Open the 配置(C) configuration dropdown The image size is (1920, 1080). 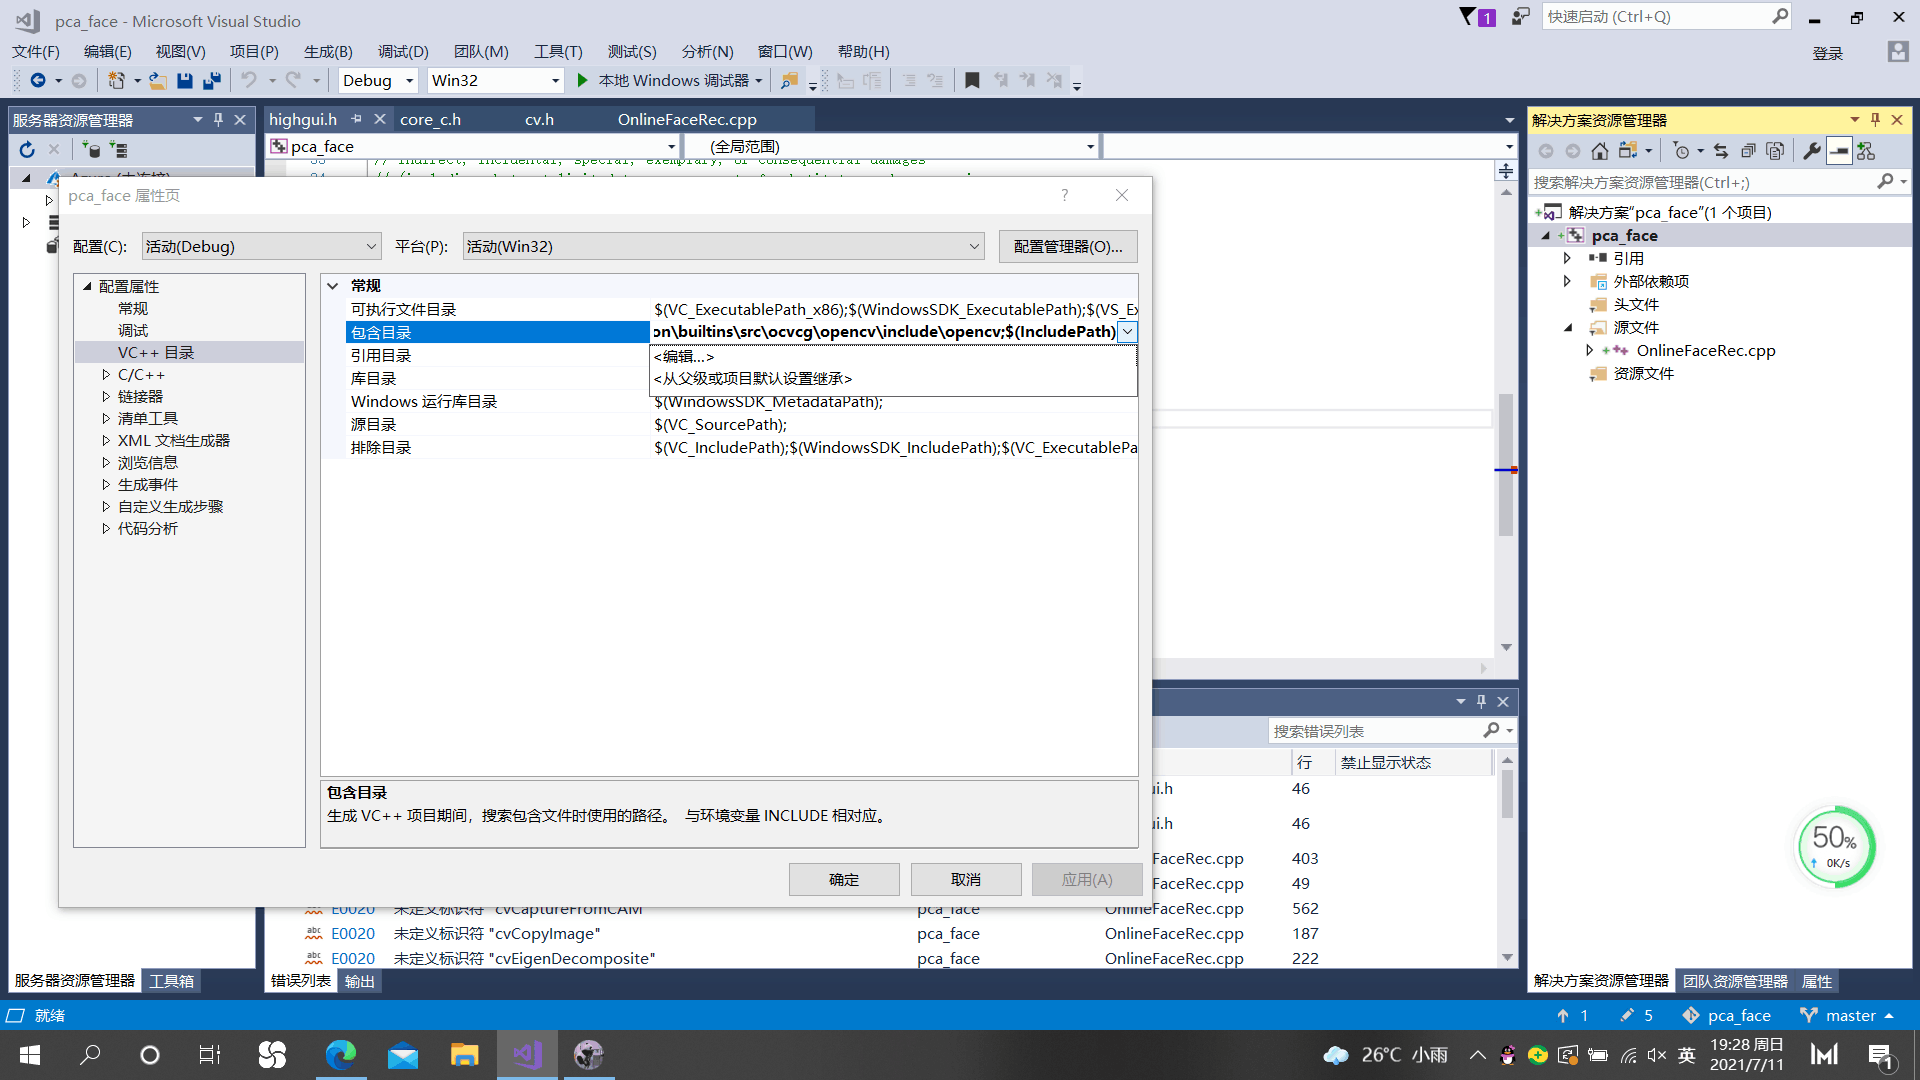pos(261,247)
